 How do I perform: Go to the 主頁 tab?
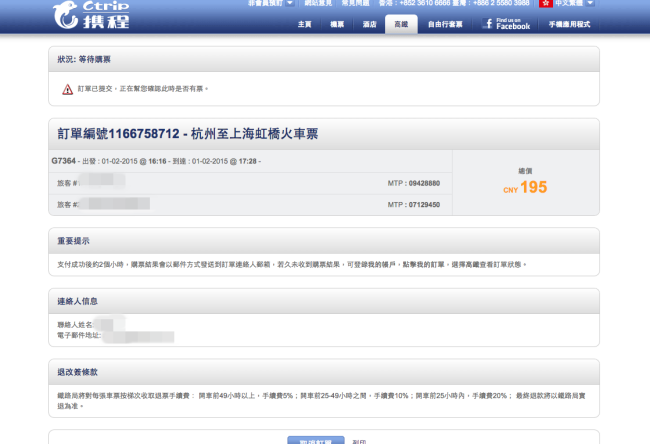(x=305, y=24)
